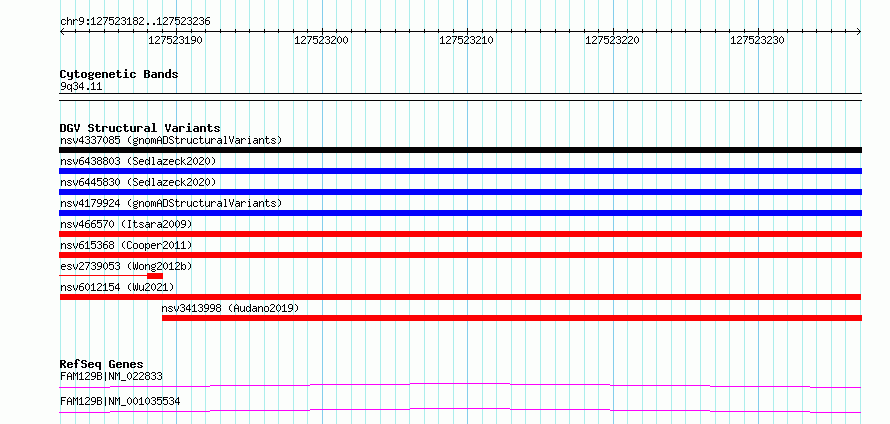Click the chr9:127523182..127523236 region label
This screenshot has width=890, height=424.
[x=135, y=22]
